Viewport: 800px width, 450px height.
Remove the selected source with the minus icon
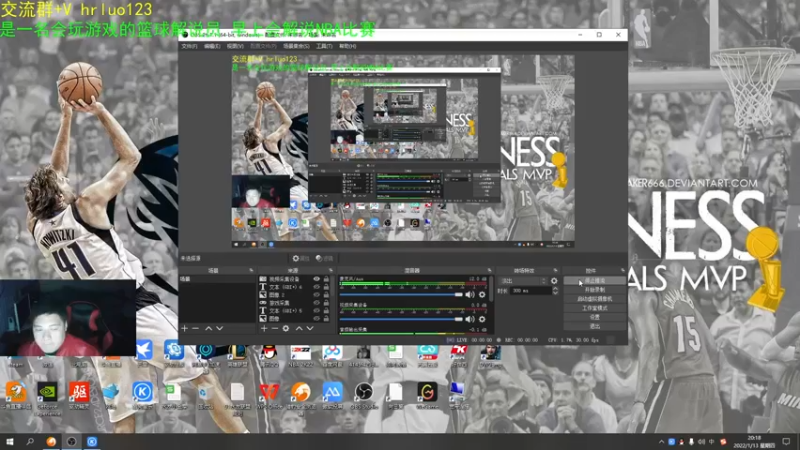[x=274, y=328]
